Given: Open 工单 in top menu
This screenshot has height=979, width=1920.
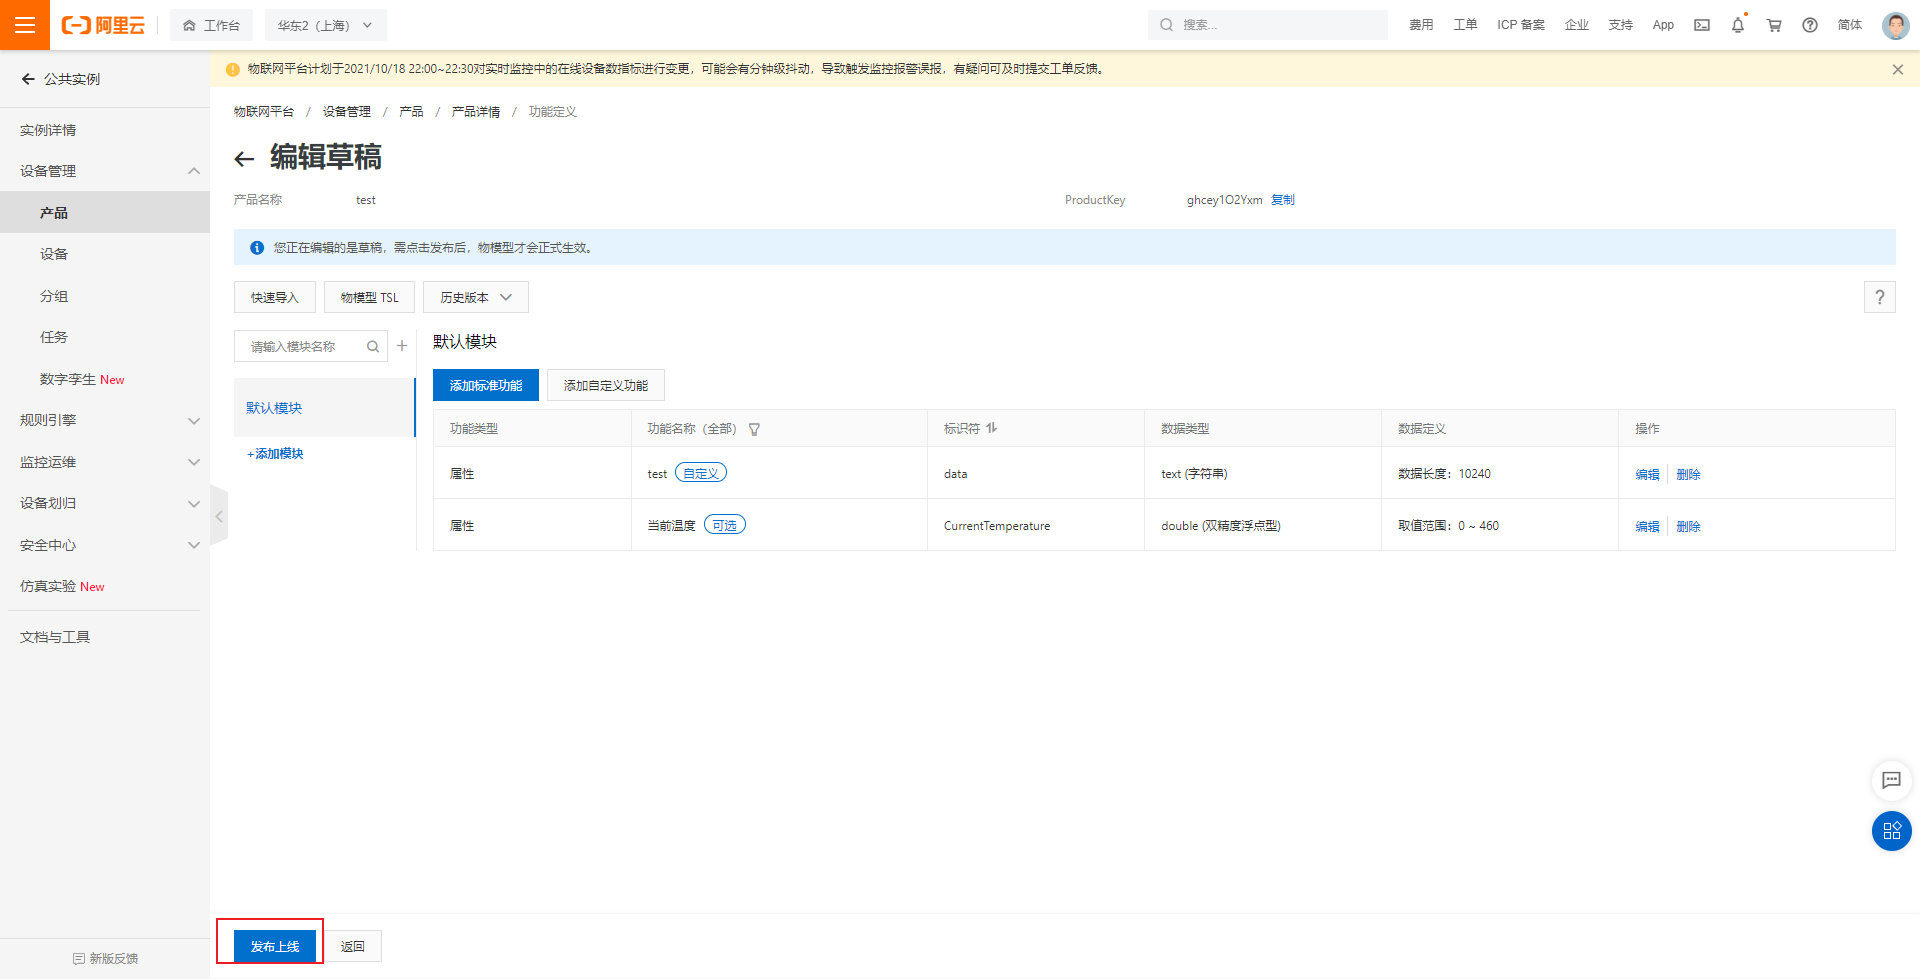Looking at the screenshot, I should tap(1465, 25).
